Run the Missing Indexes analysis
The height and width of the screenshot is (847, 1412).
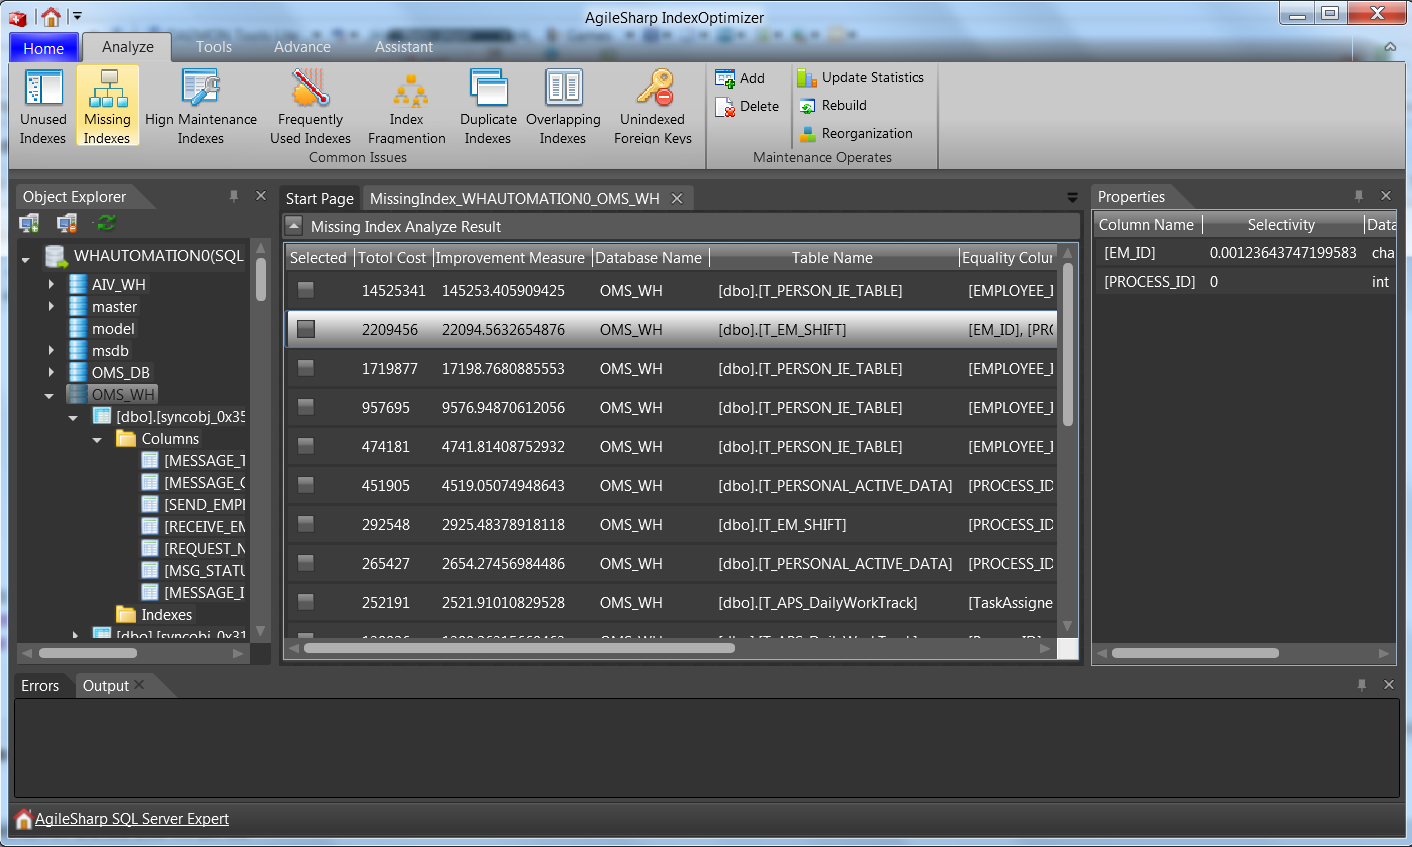107,107
